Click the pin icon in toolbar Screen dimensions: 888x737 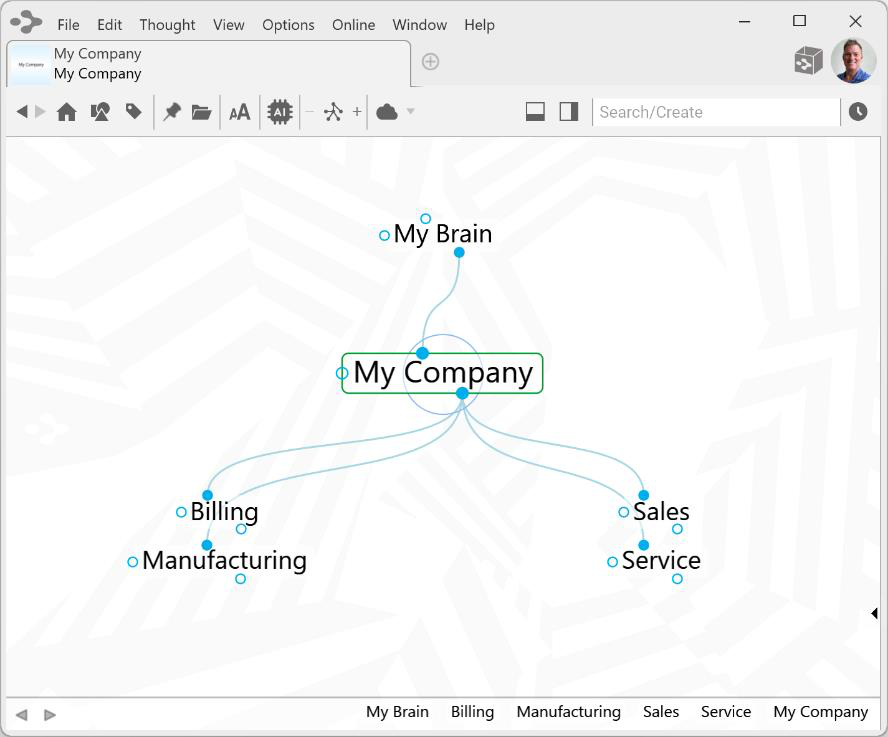tap(172, 112)
